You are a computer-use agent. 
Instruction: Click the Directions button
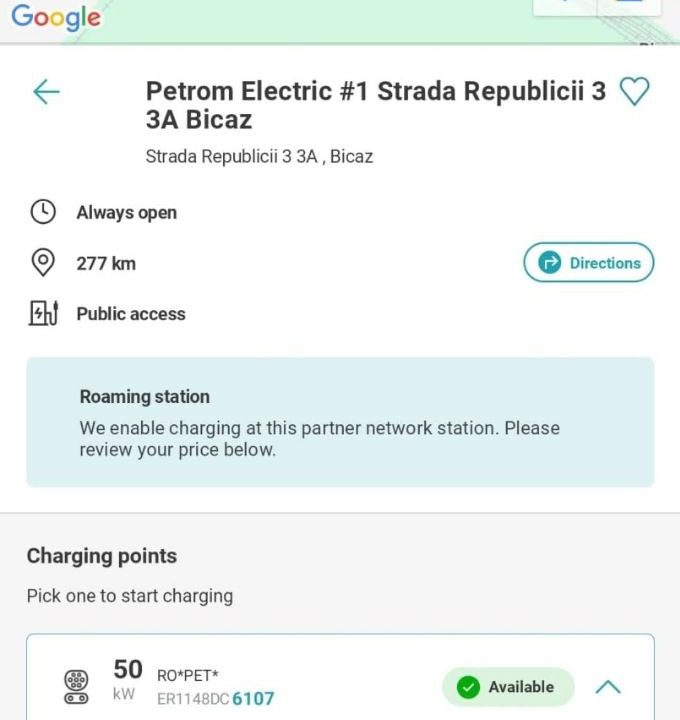click(588, 263)
